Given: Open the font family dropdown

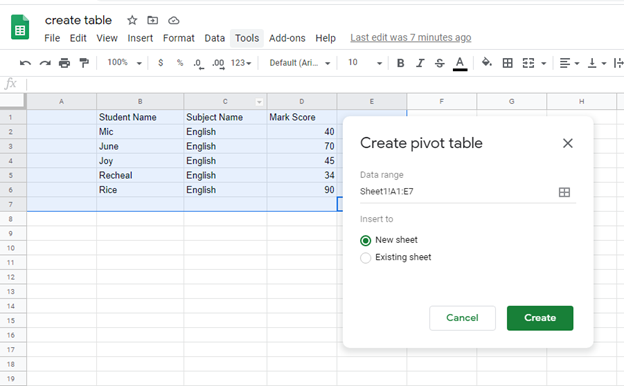Looking at the screenshot, I should tap(300, 63).
